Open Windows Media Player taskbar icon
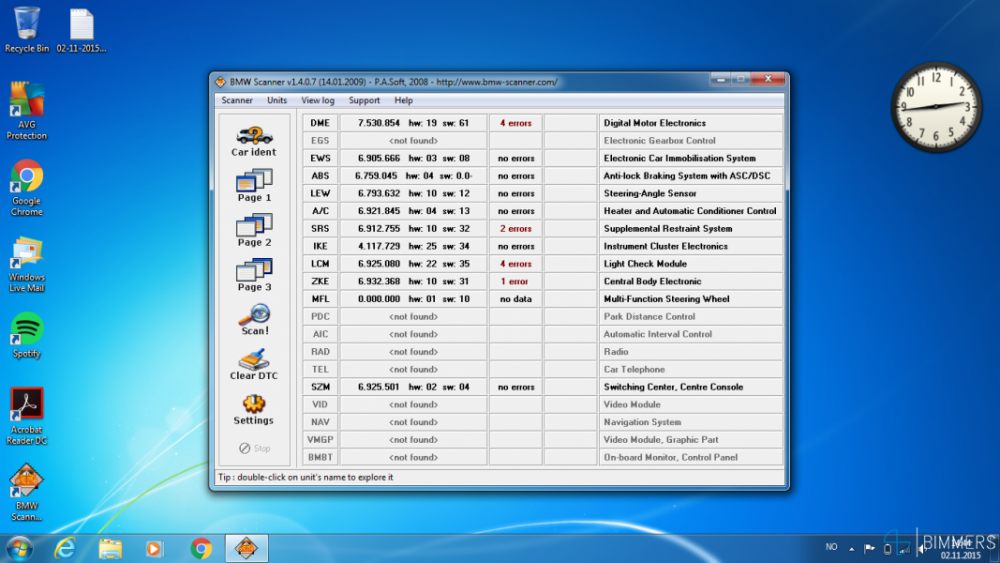The width and height of the screenshot is (1000, 563). (154, 548)
